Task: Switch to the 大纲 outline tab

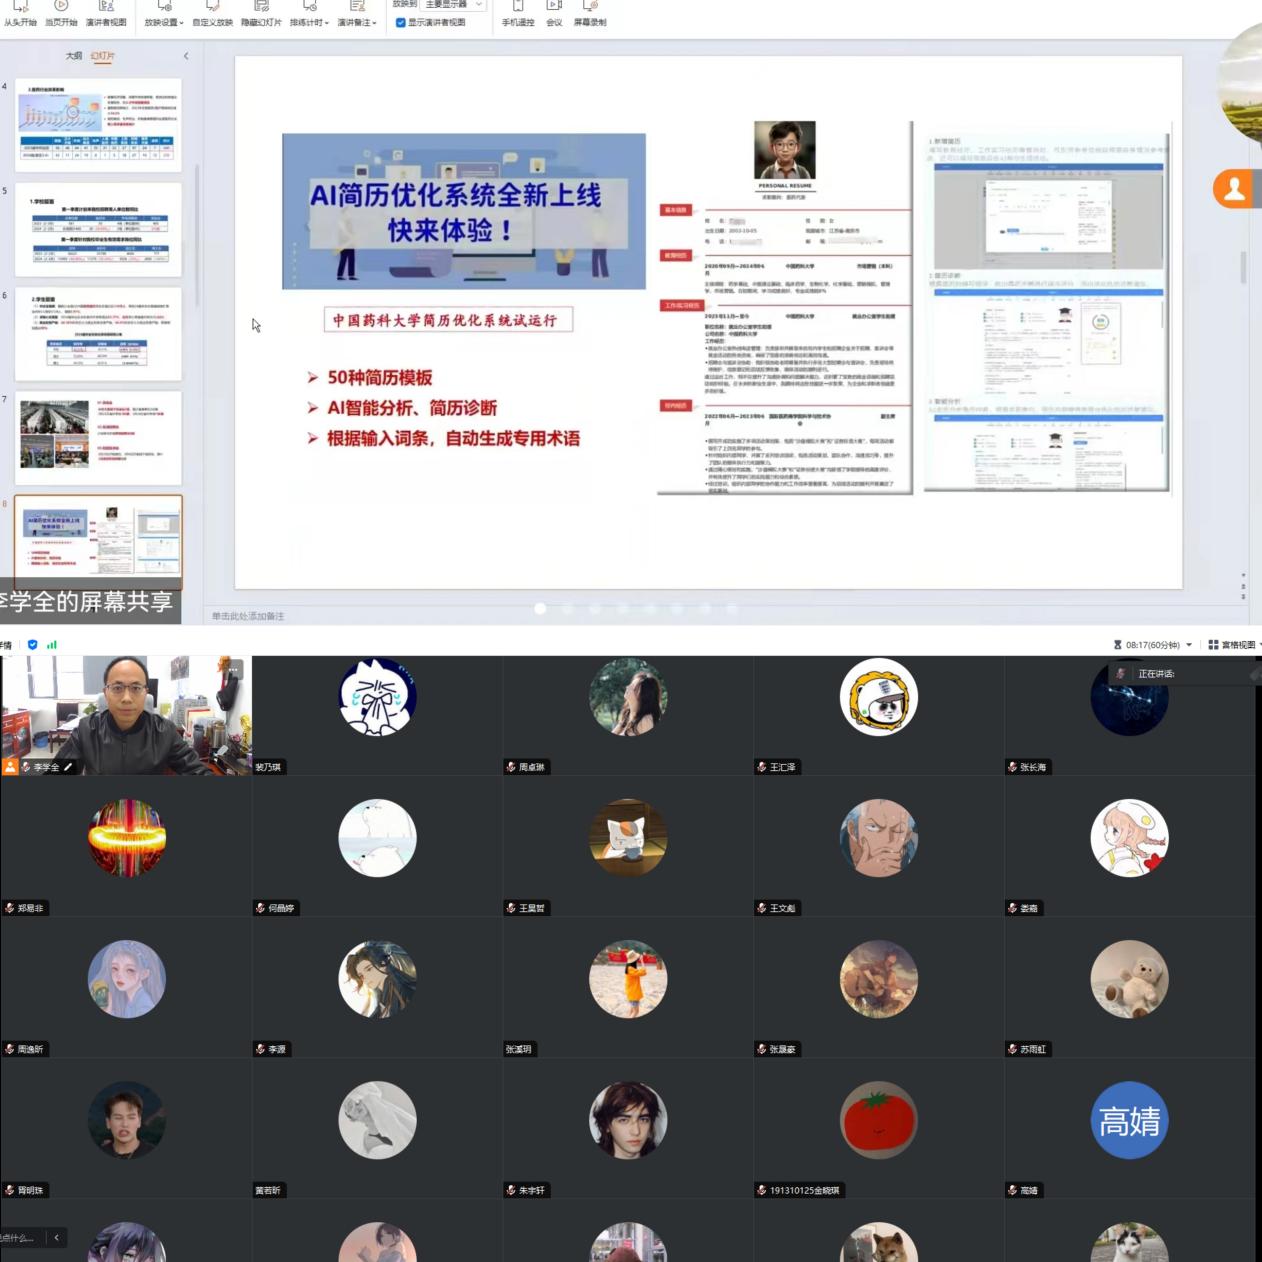Action: click(74, 56)
